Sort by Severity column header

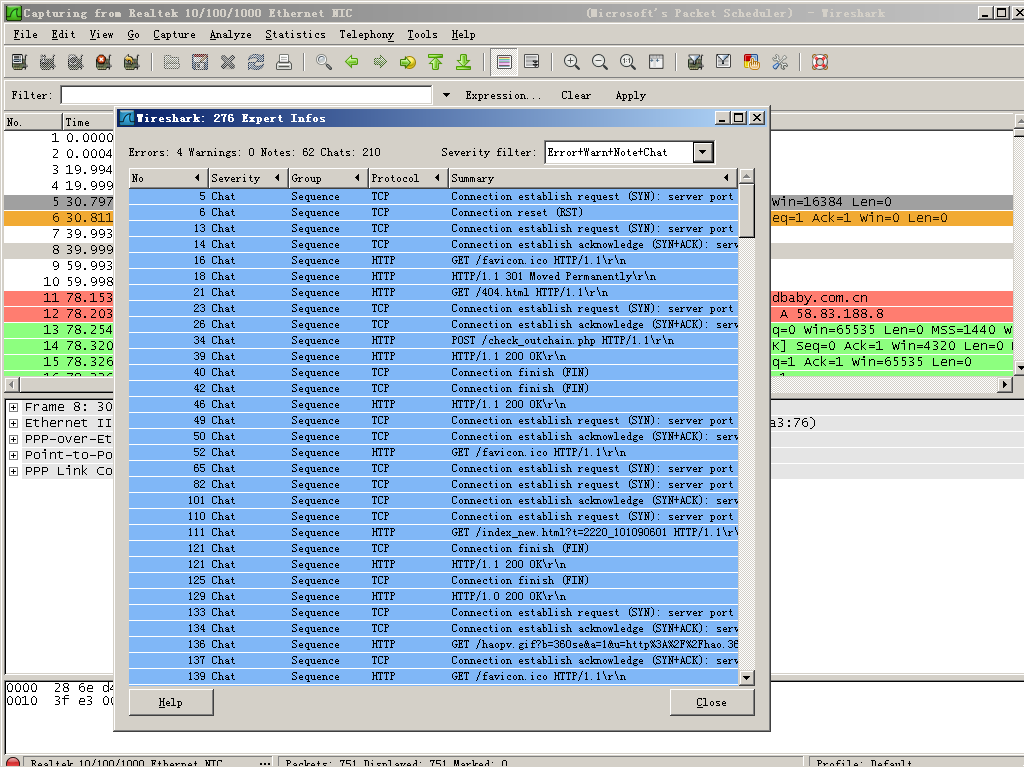[246, 178]
